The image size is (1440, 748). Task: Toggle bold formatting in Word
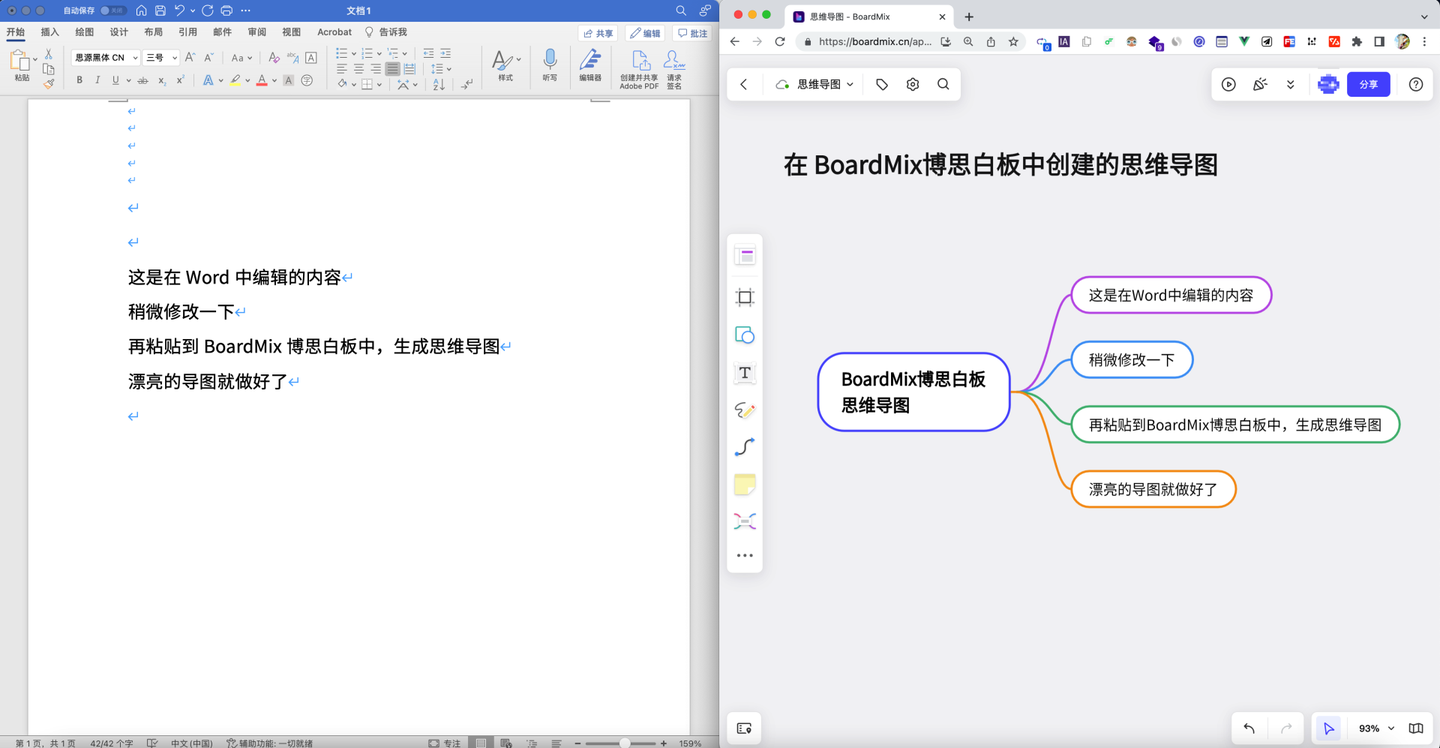79,80
